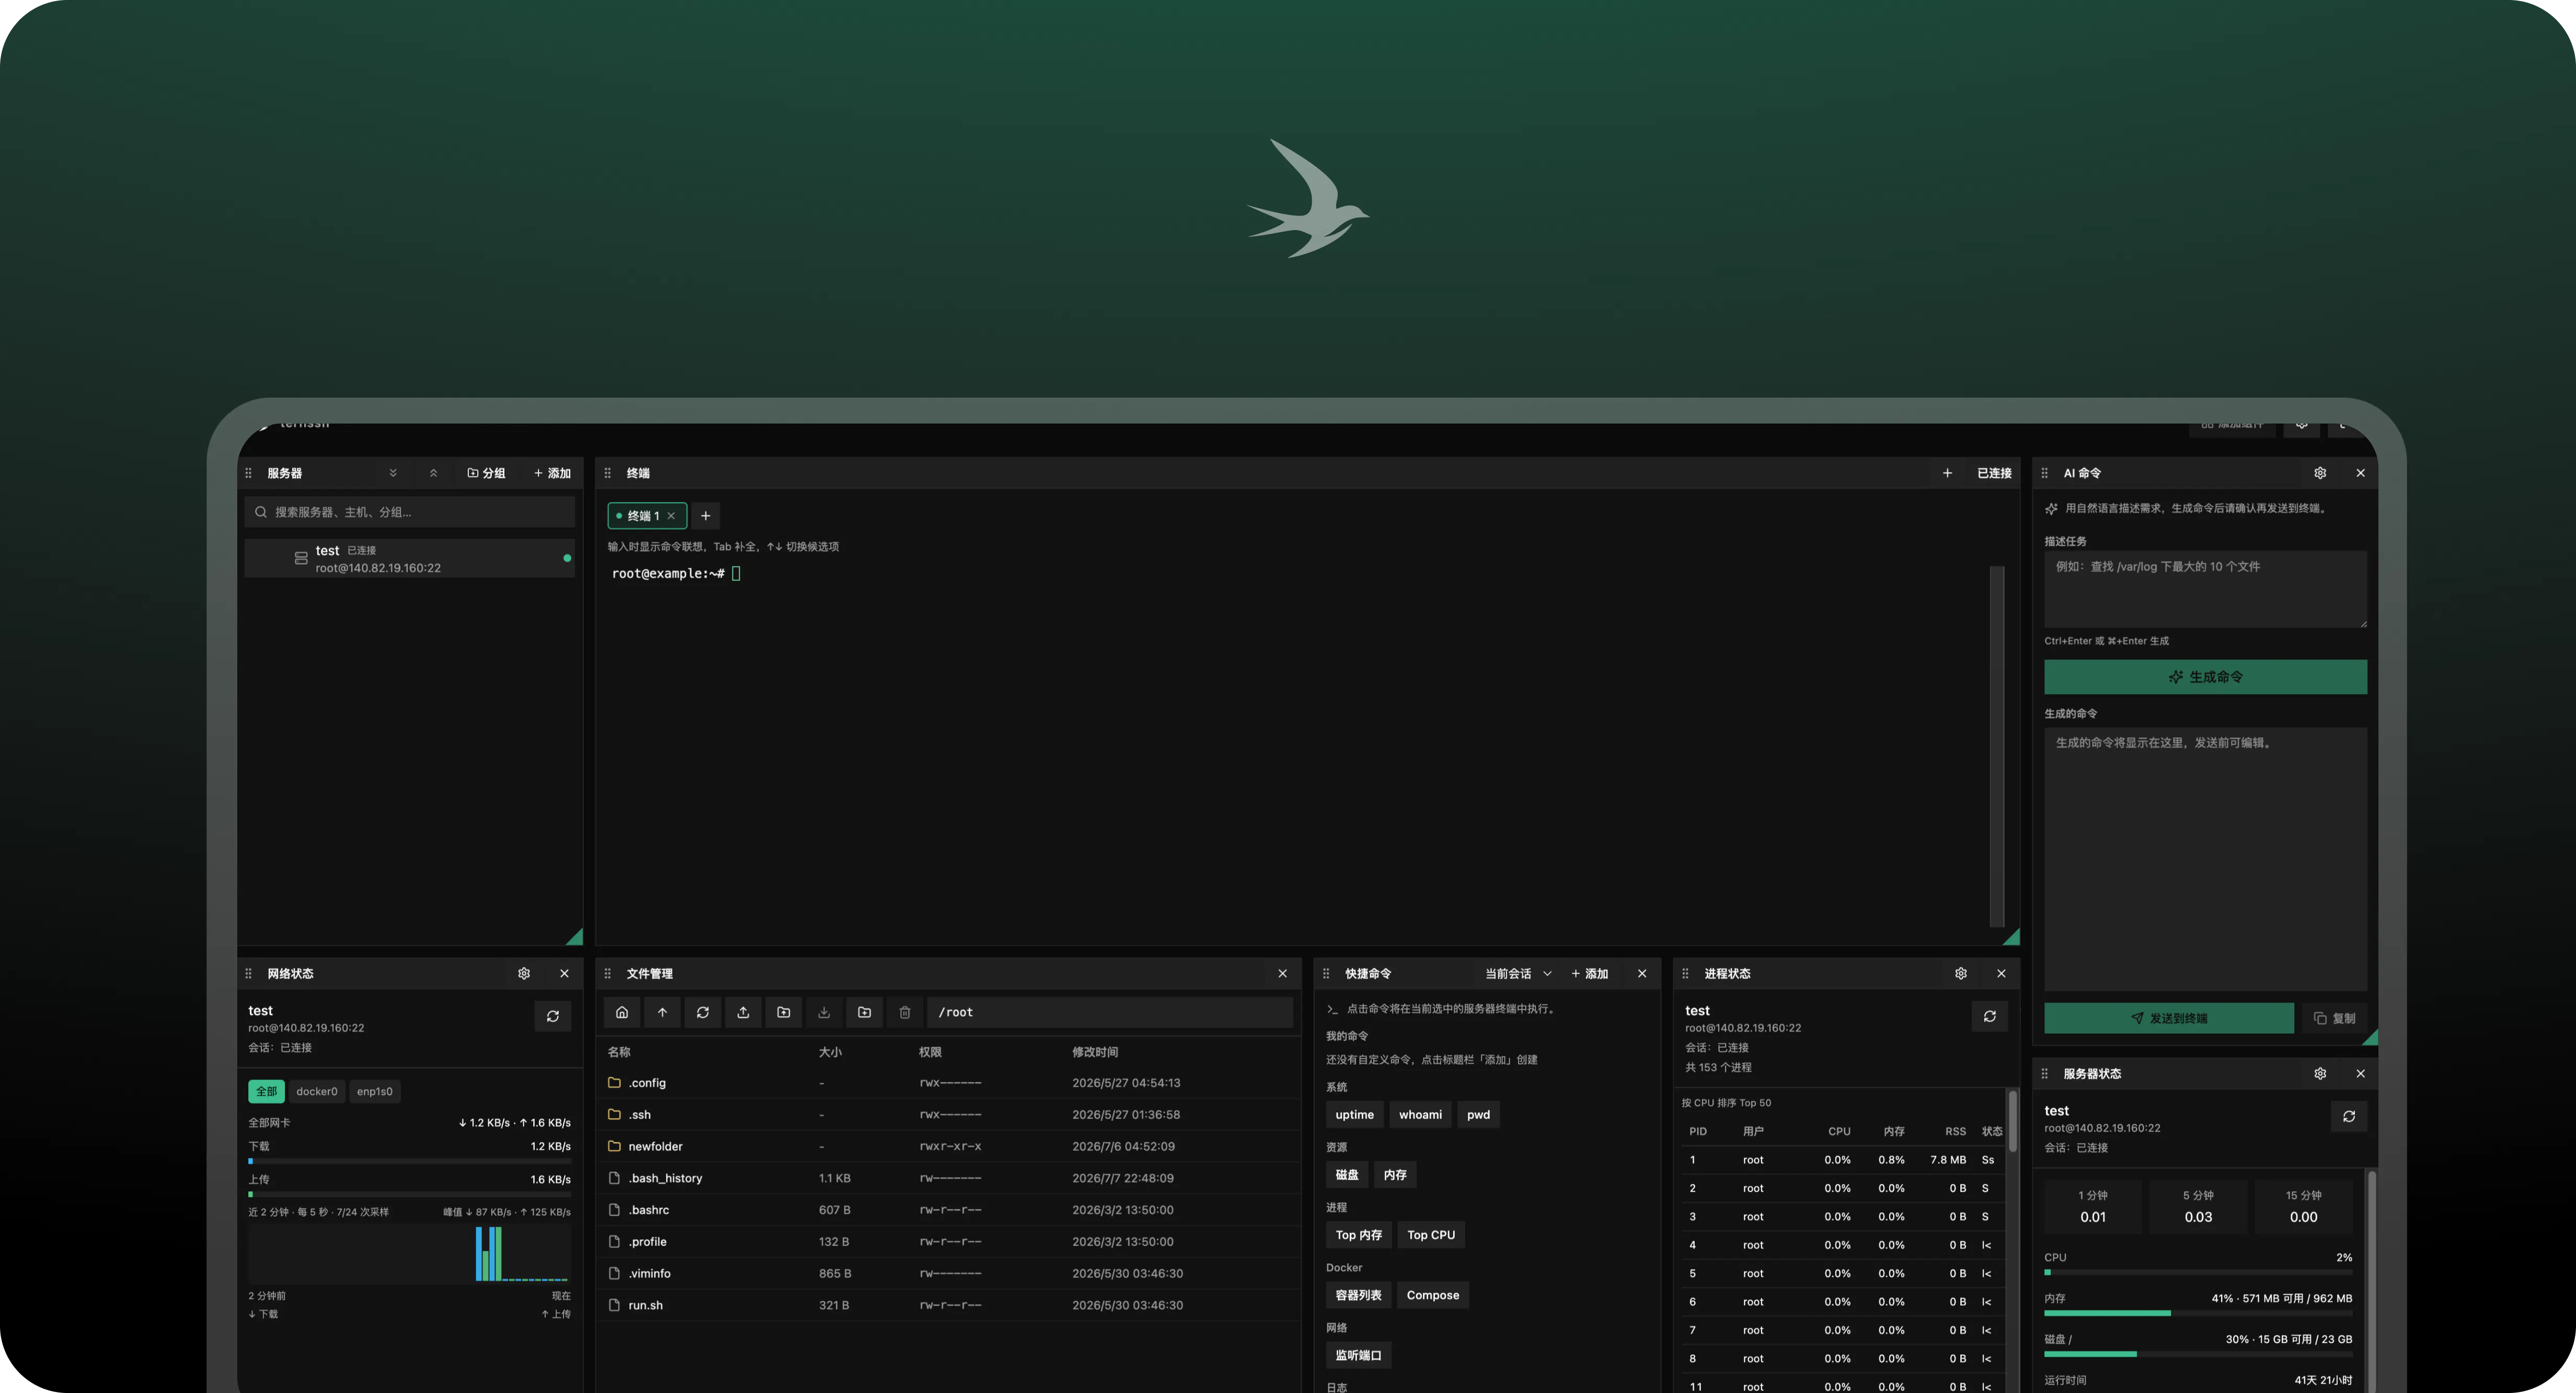Image resolution: width=2576 pixels, height=1393 pixels.
Task: Refresh the server status for test
Action: (2349, 1116)
